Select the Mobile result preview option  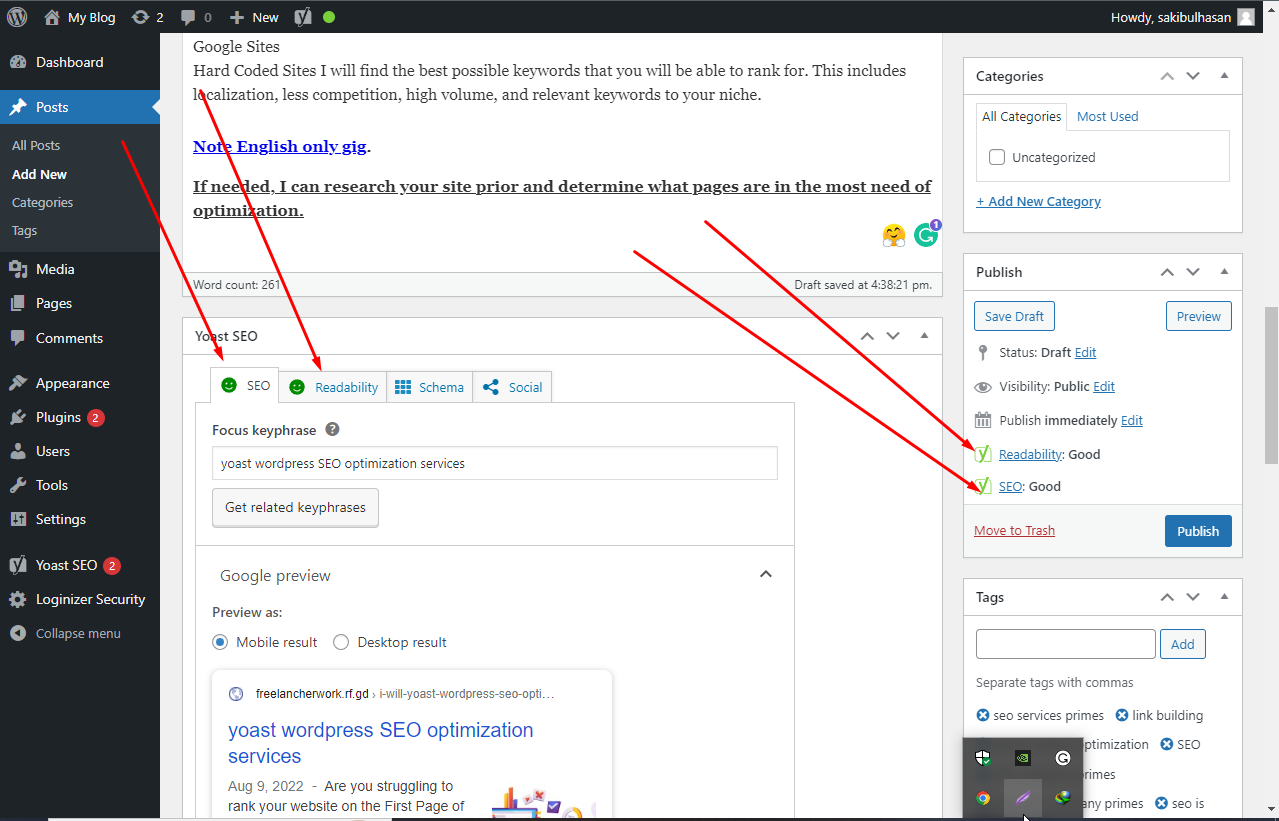coord(220,642)
